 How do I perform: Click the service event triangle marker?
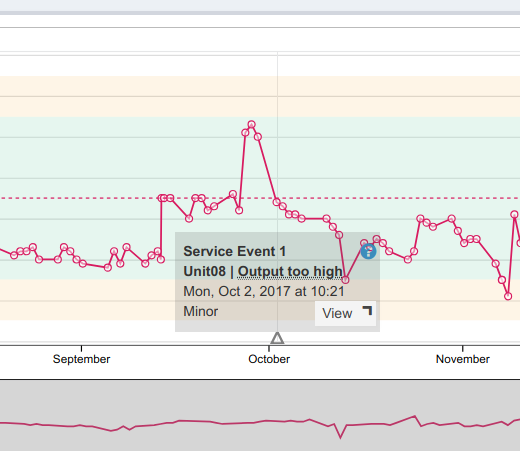[277, 338]
